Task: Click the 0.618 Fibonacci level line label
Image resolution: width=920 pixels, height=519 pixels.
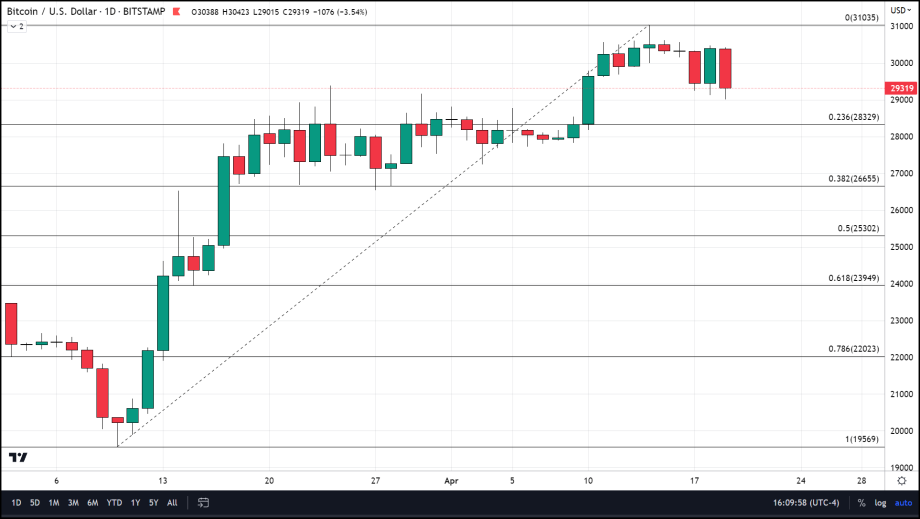Action: click(x=853, y=278)
